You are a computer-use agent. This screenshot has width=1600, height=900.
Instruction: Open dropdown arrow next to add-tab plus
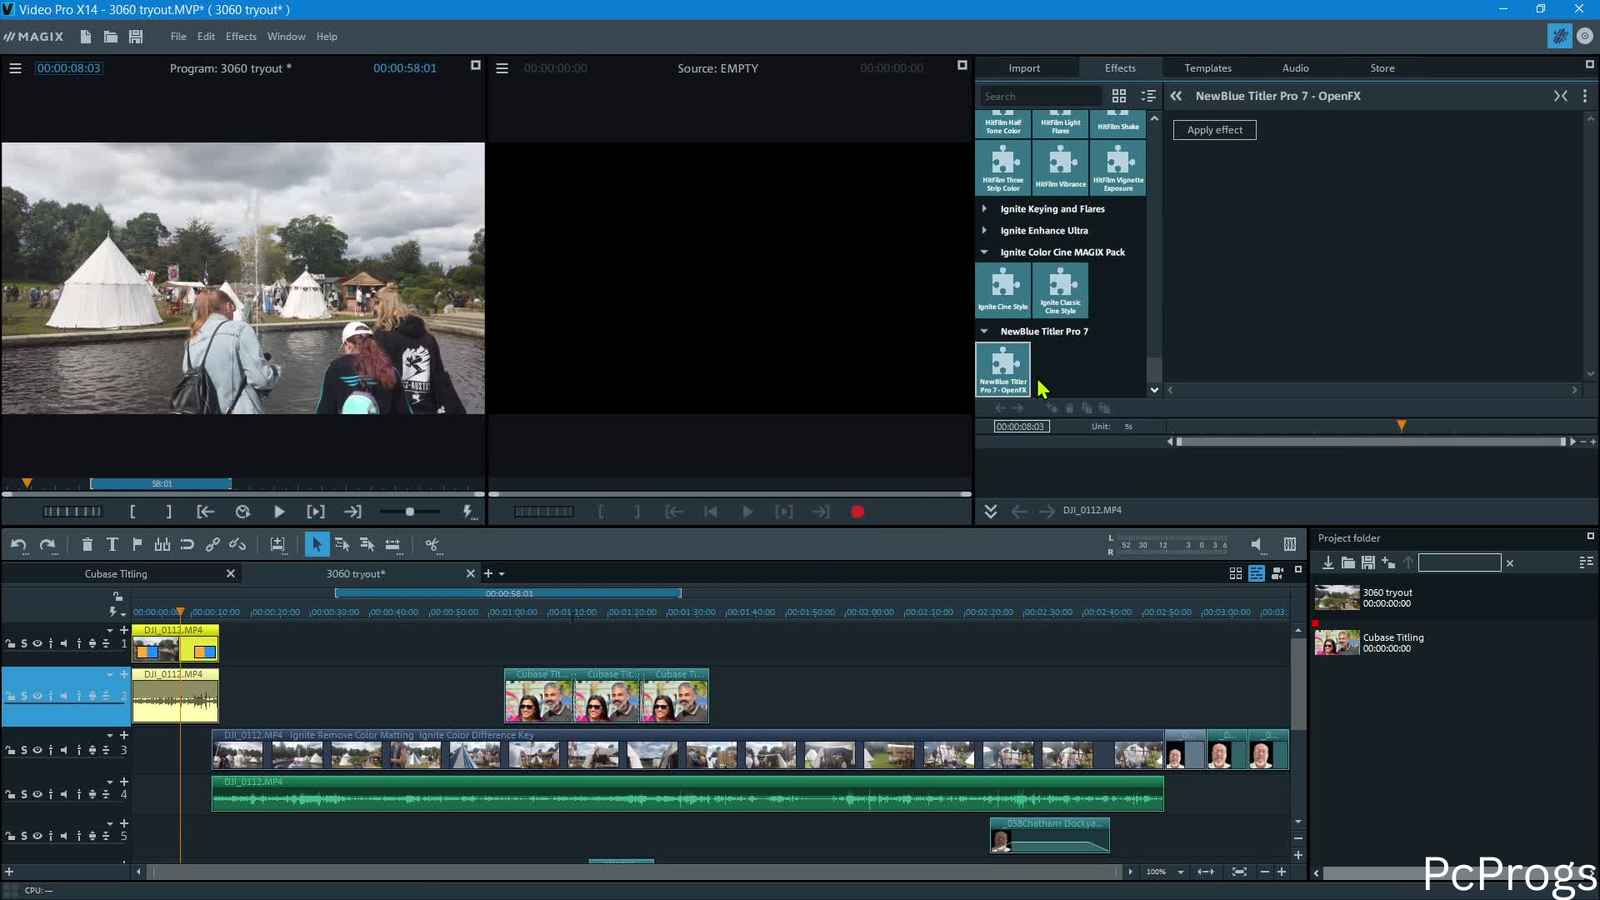coord(502,574)
